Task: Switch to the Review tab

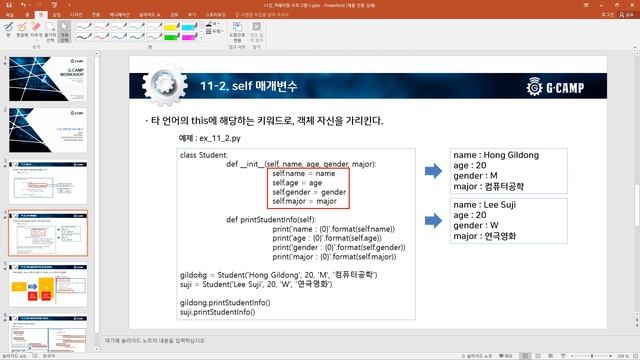Action: (174, 15)
